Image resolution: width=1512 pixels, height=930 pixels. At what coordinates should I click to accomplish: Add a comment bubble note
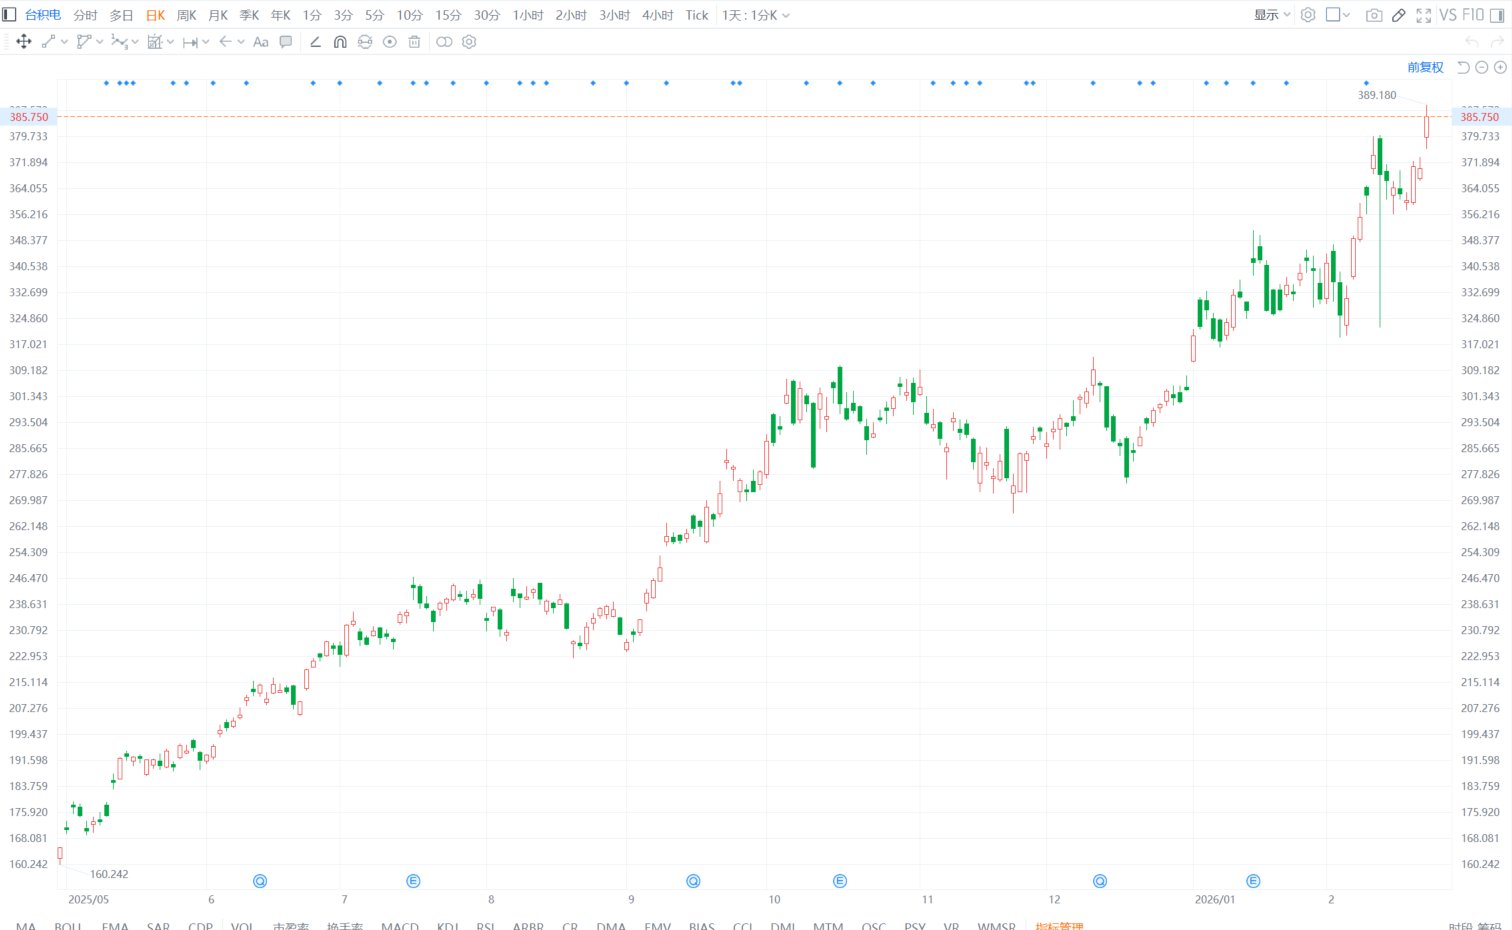(x=286, y=42)
